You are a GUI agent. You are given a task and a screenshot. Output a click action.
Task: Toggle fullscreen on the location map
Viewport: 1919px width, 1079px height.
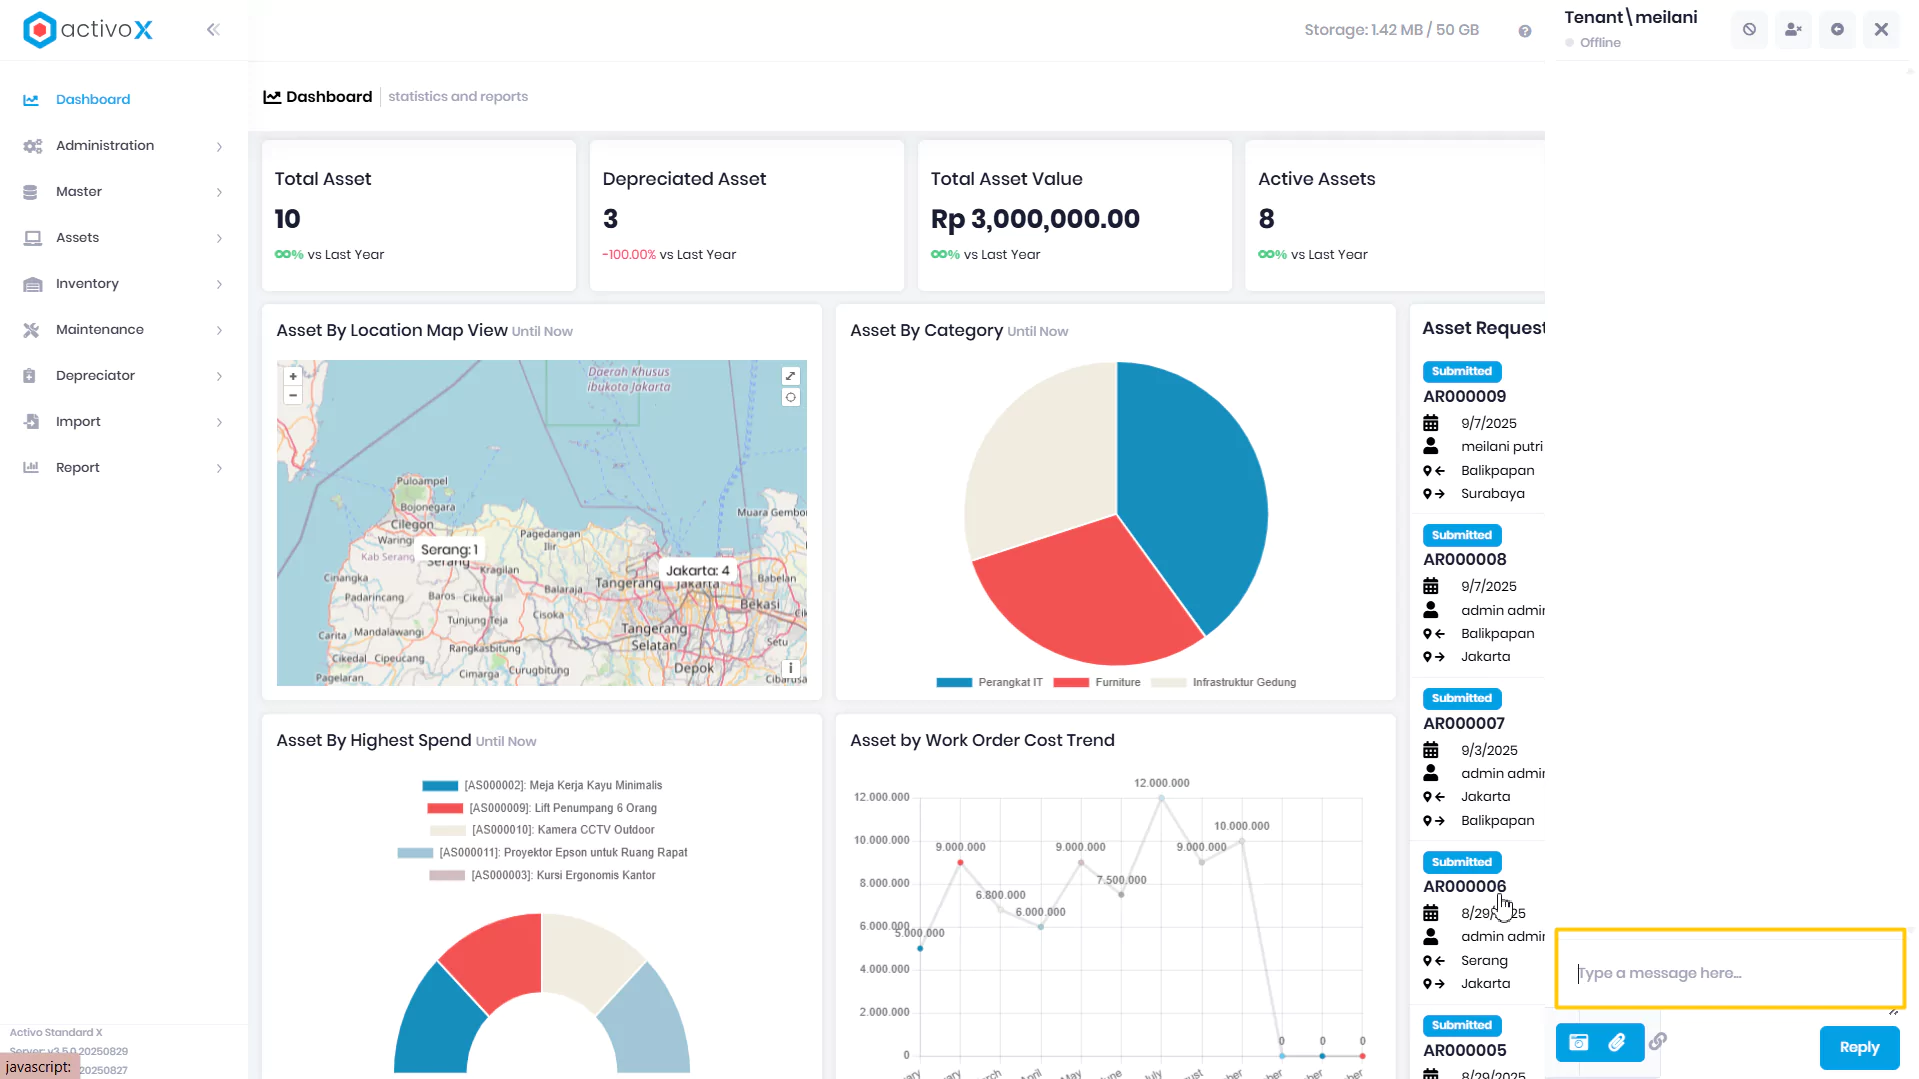[791, 376]
